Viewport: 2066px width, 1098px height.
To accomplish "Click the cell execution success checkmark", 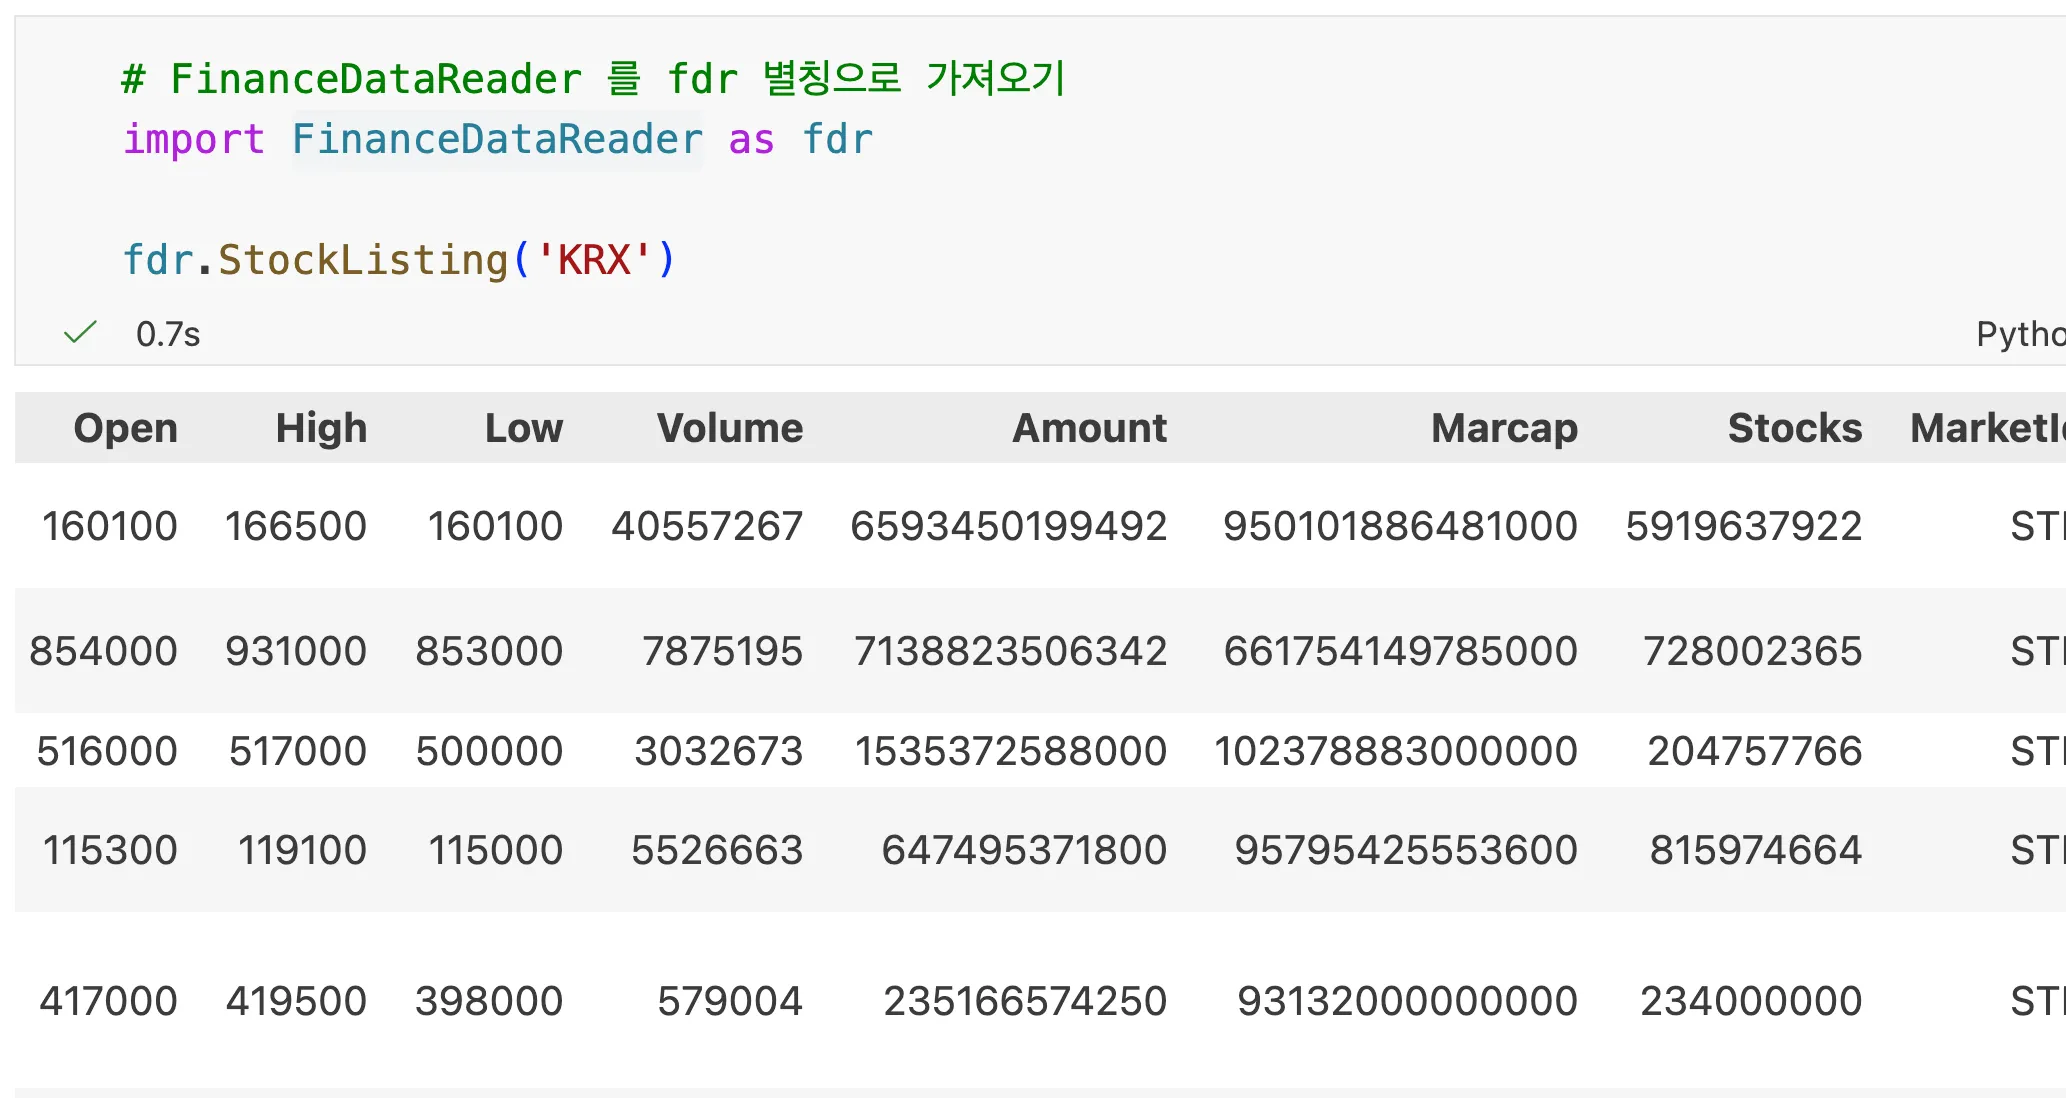I will point(80,333).
